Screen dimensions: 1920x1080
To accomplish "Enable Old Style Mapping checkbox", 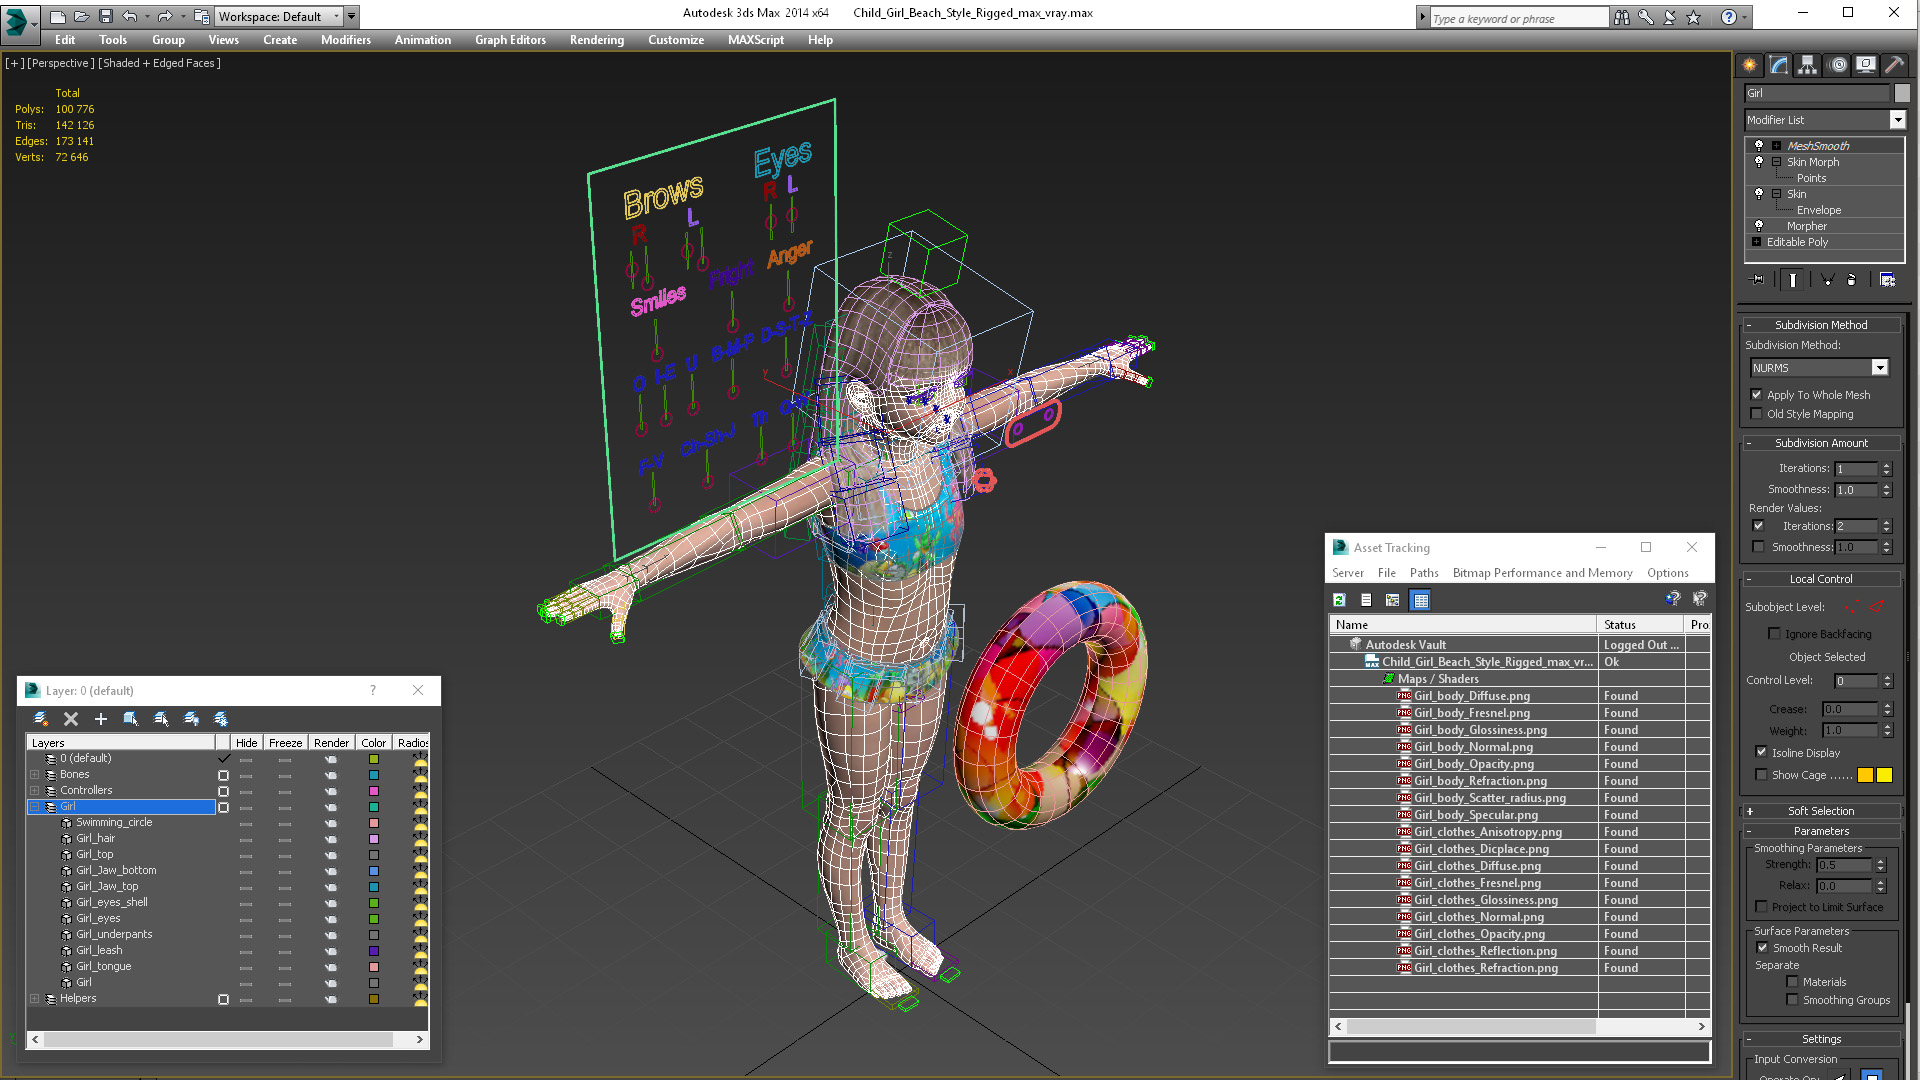I will click(x=1757, y=414).
